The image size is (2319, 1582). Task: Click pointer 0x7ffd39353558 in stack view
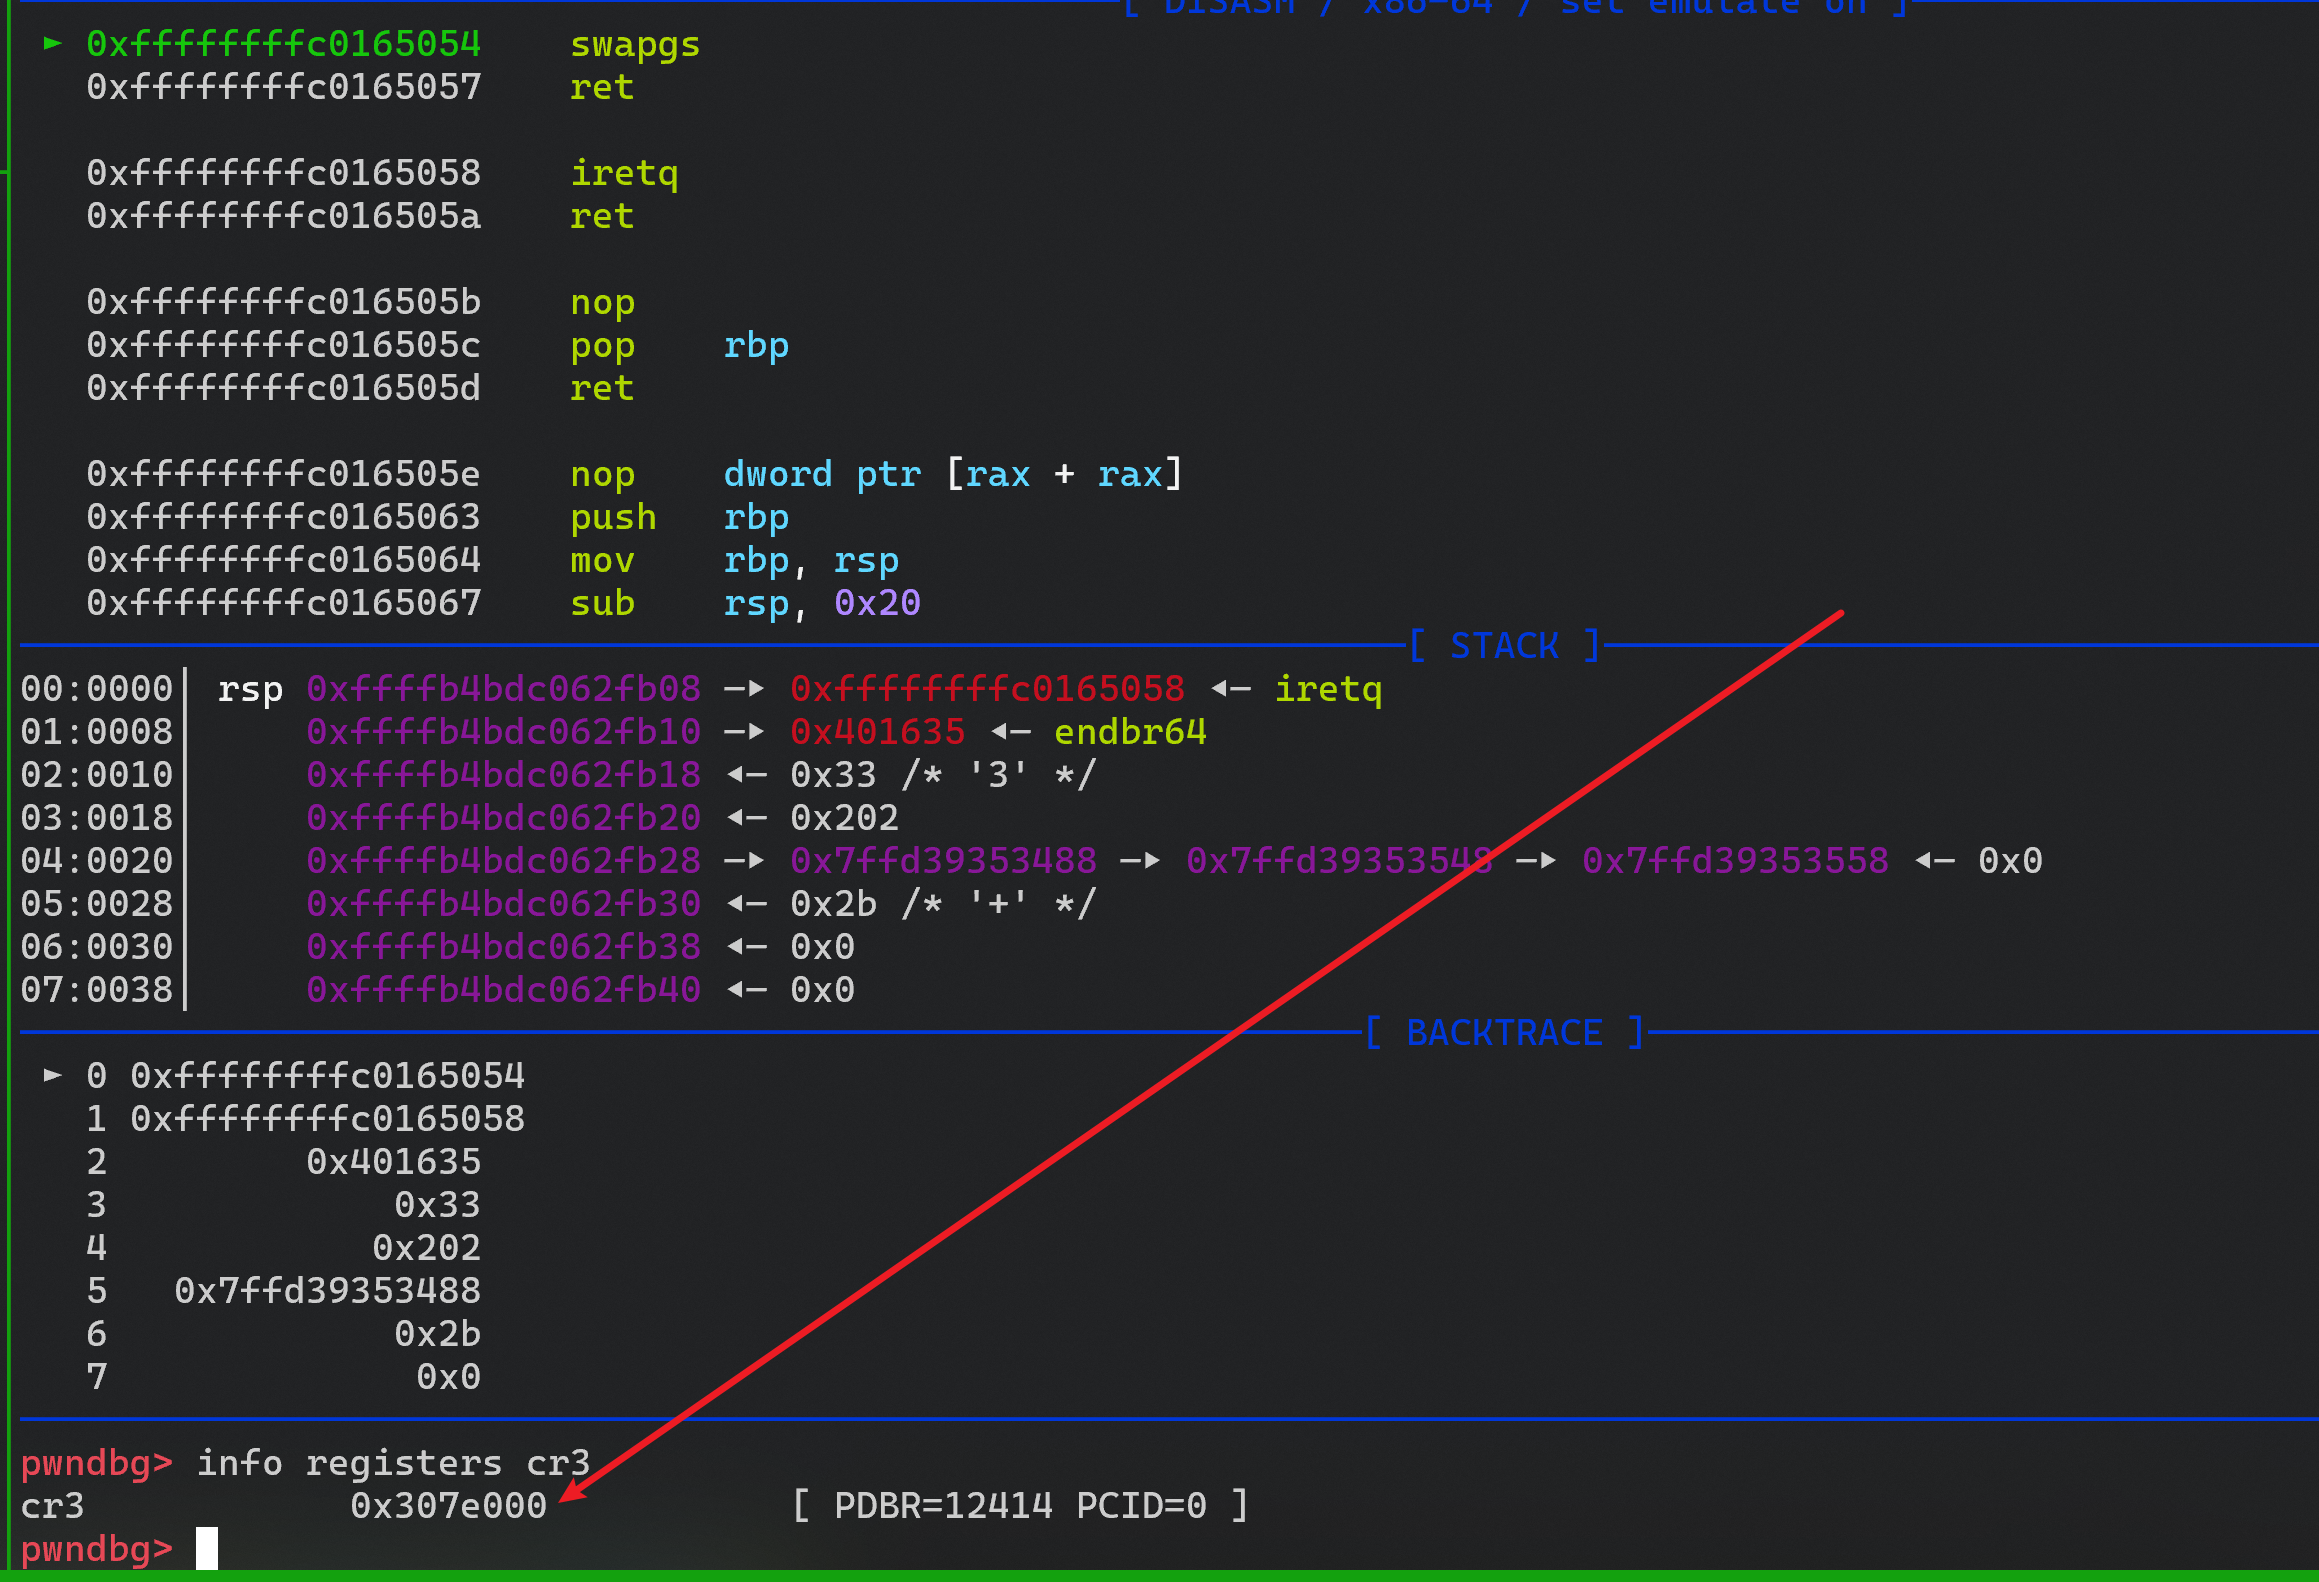coord(1735,861)
